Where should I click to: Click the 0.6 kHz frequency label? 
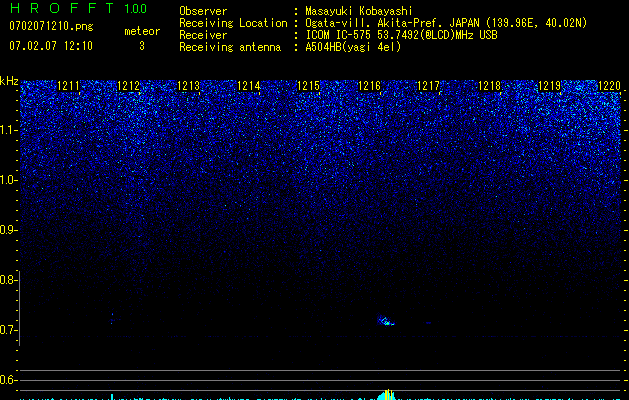(x=8, y=380)
